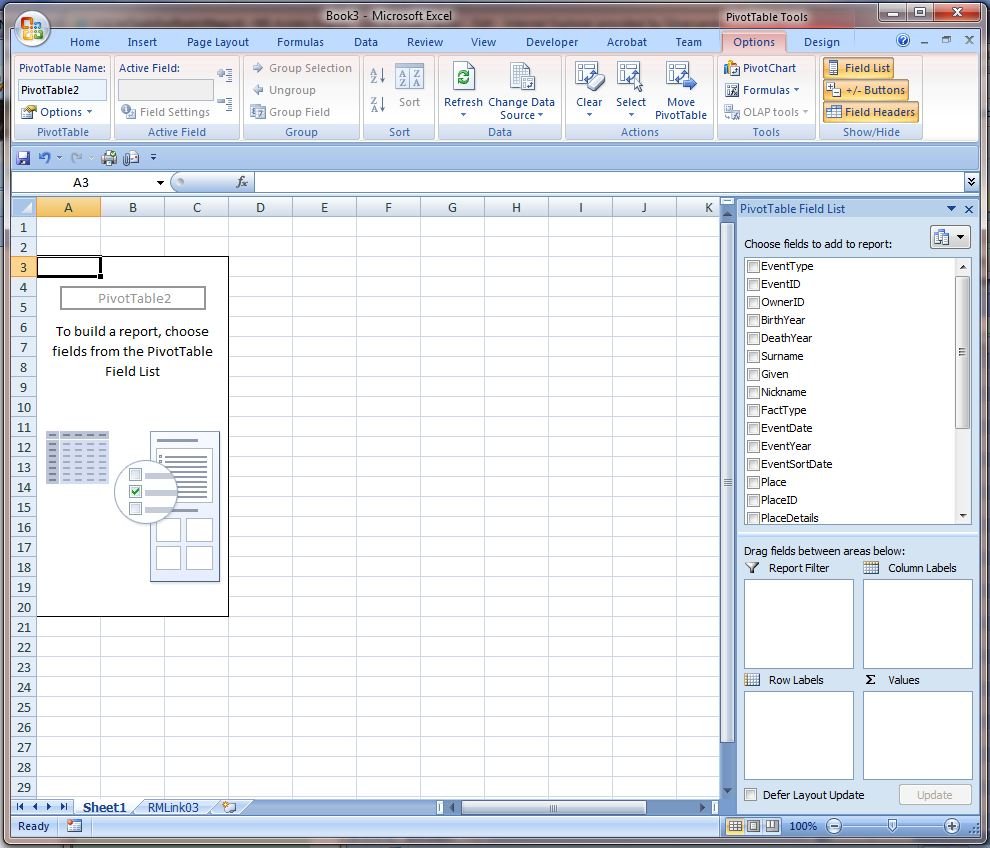This screenshot has height=848, width=990.
Task: Check the OwnerID field
Action: [753, 302]
